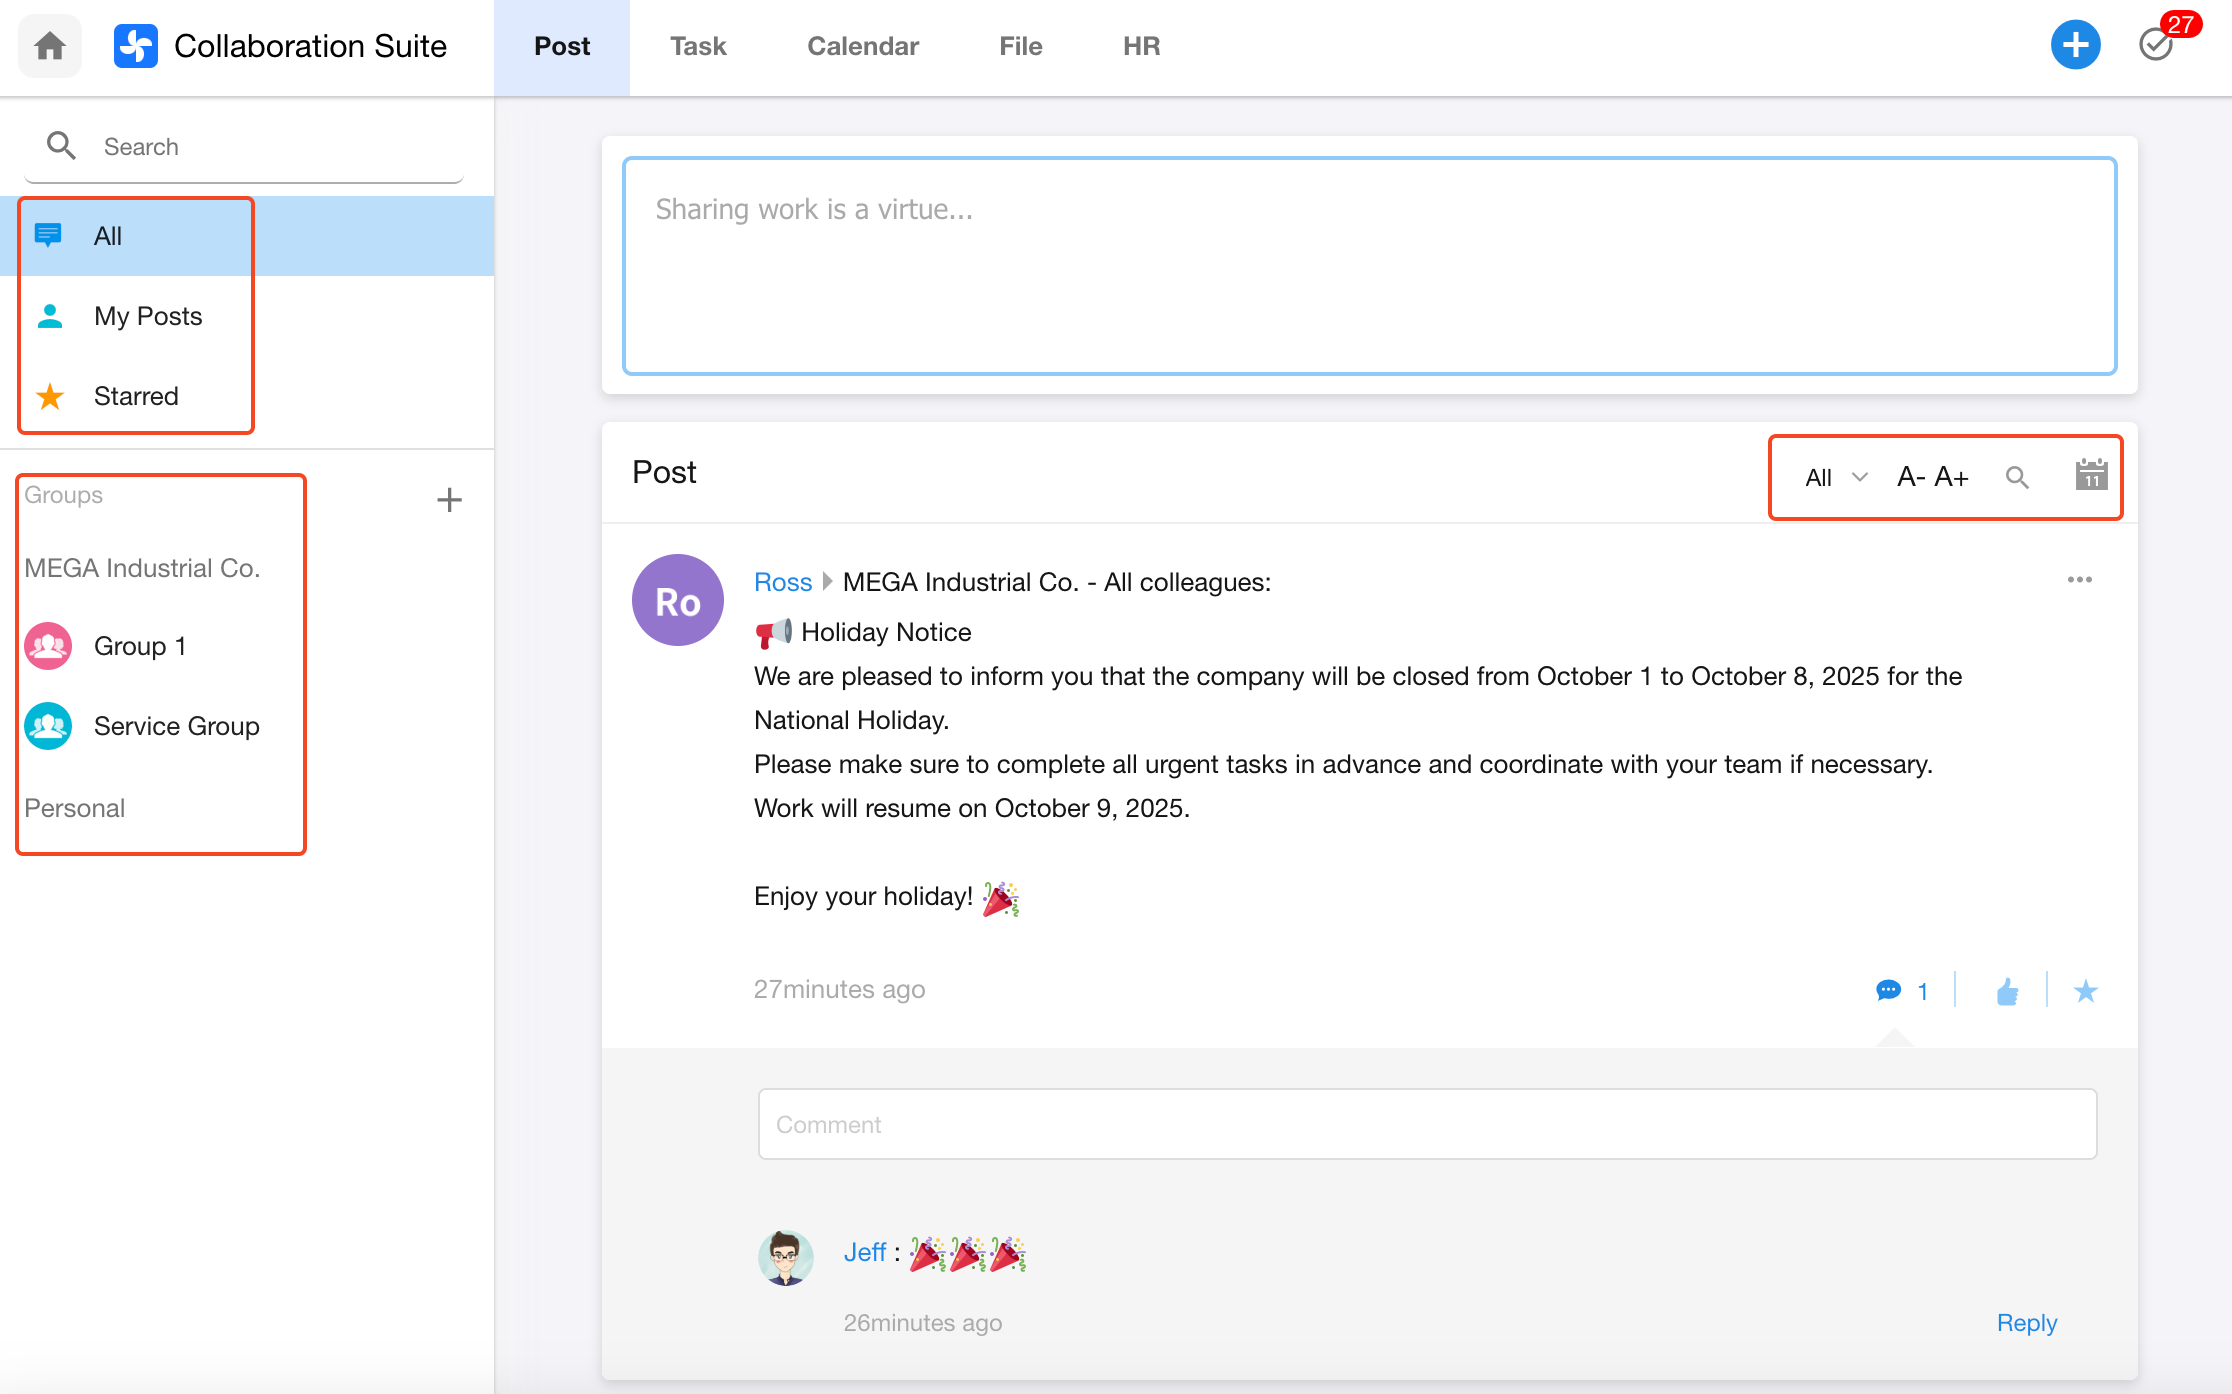Click the search magnifier in Post header

(x=2017, y=477)
